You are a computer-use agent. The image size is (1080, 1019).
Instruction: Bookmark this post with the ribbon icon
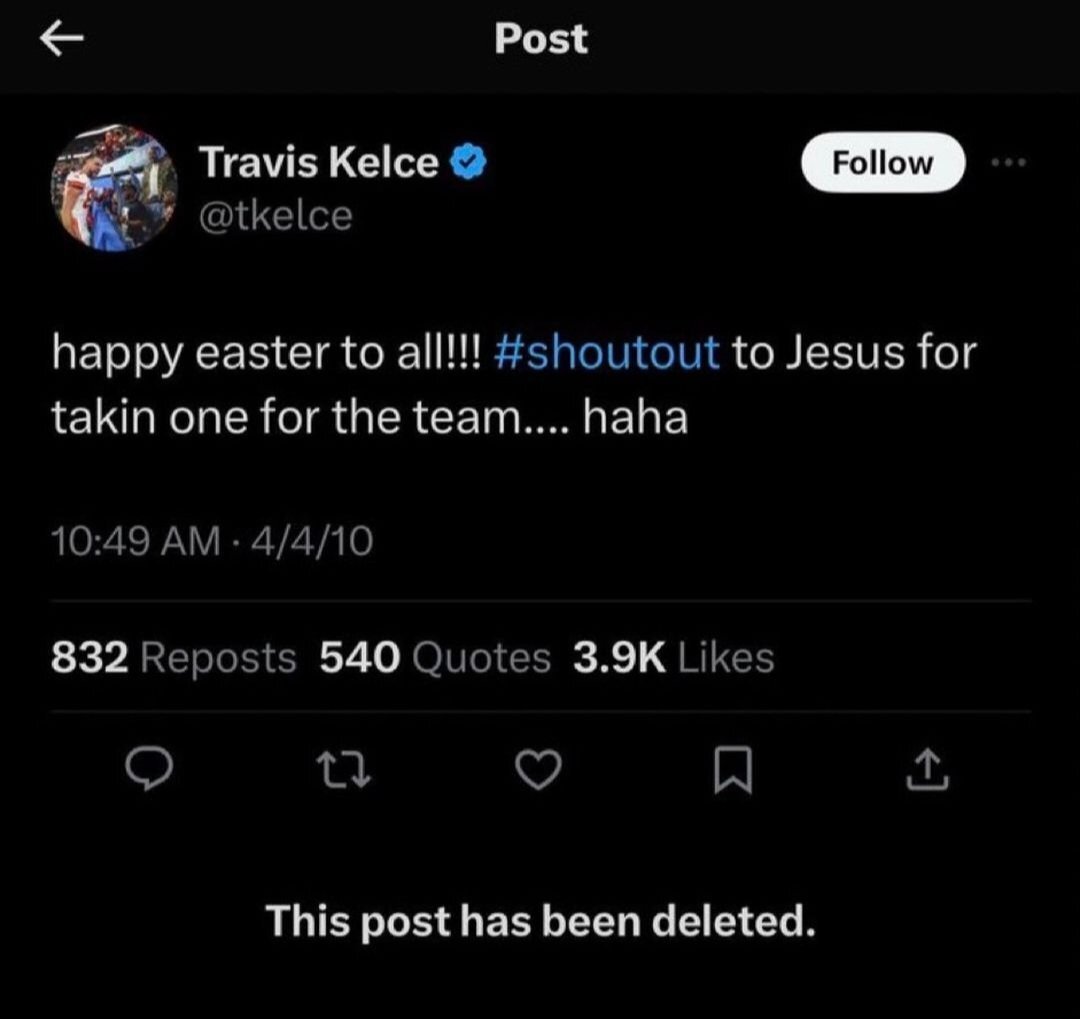tap(734, 773)
